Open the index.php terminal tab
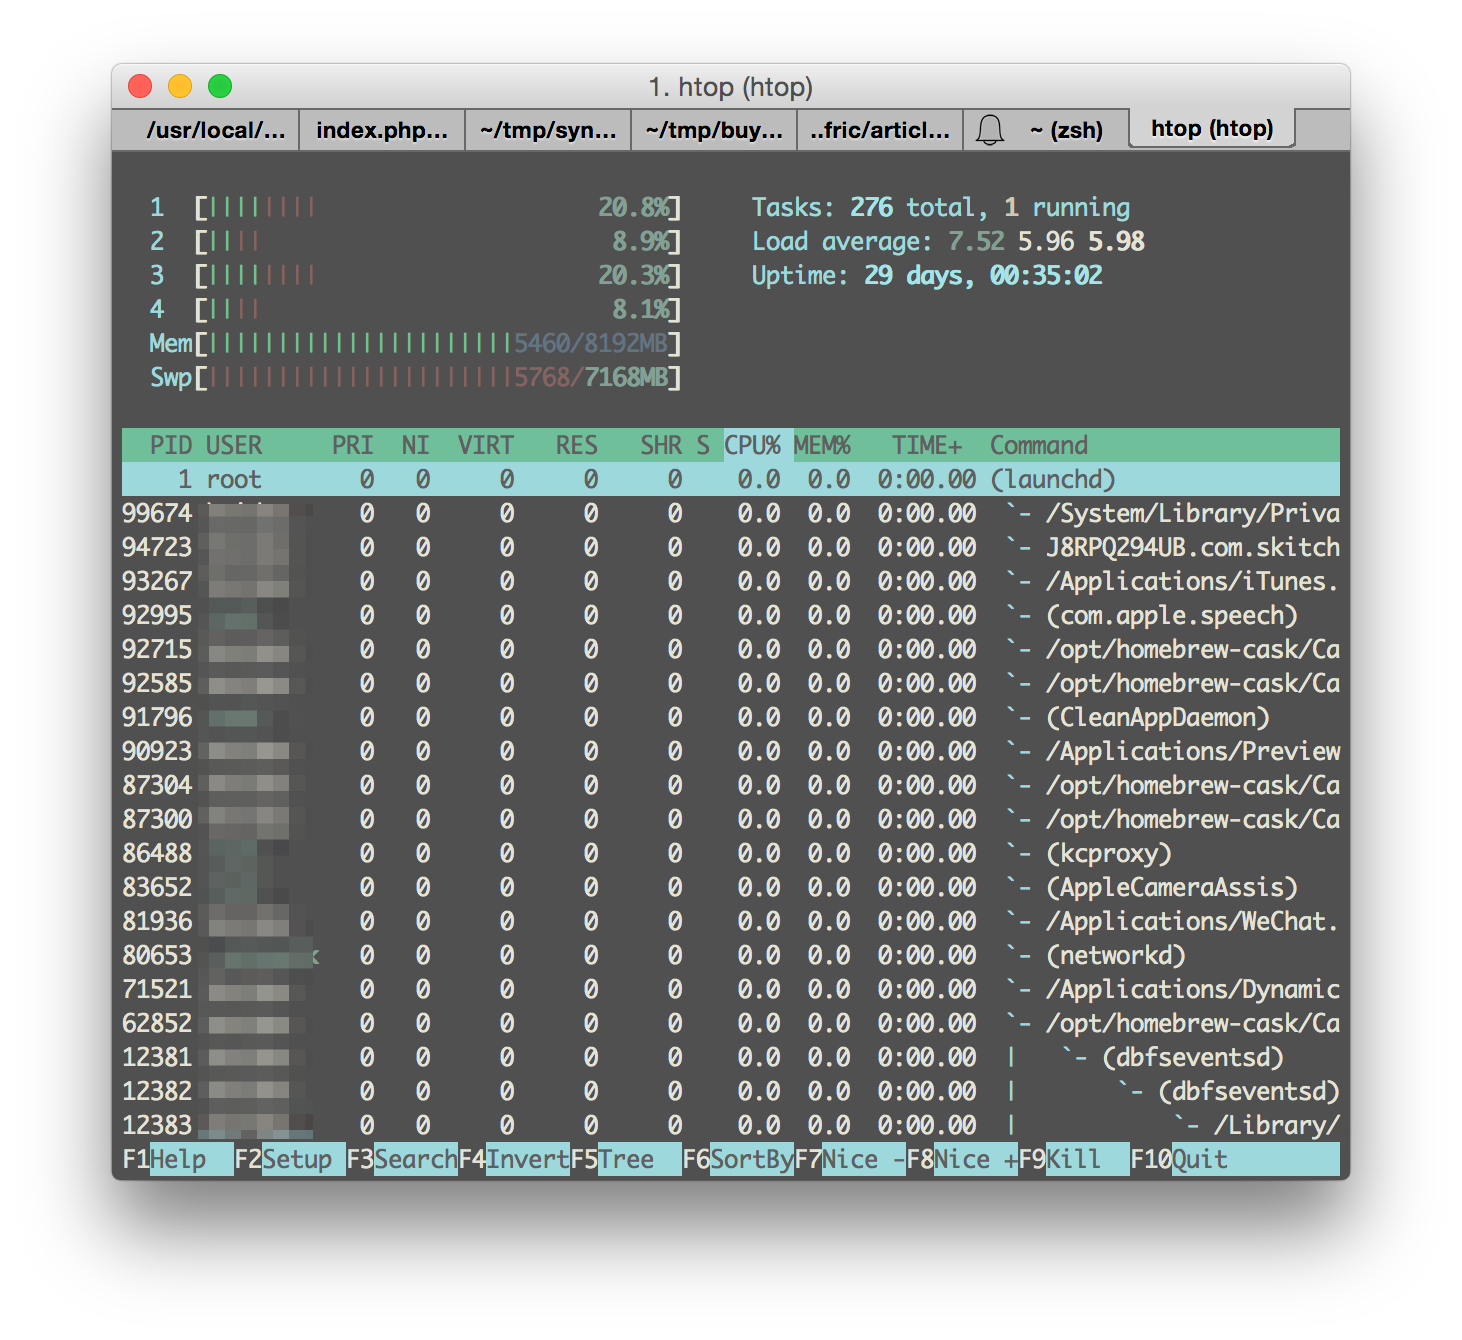1462x1340 pixels. coord(381,129)
